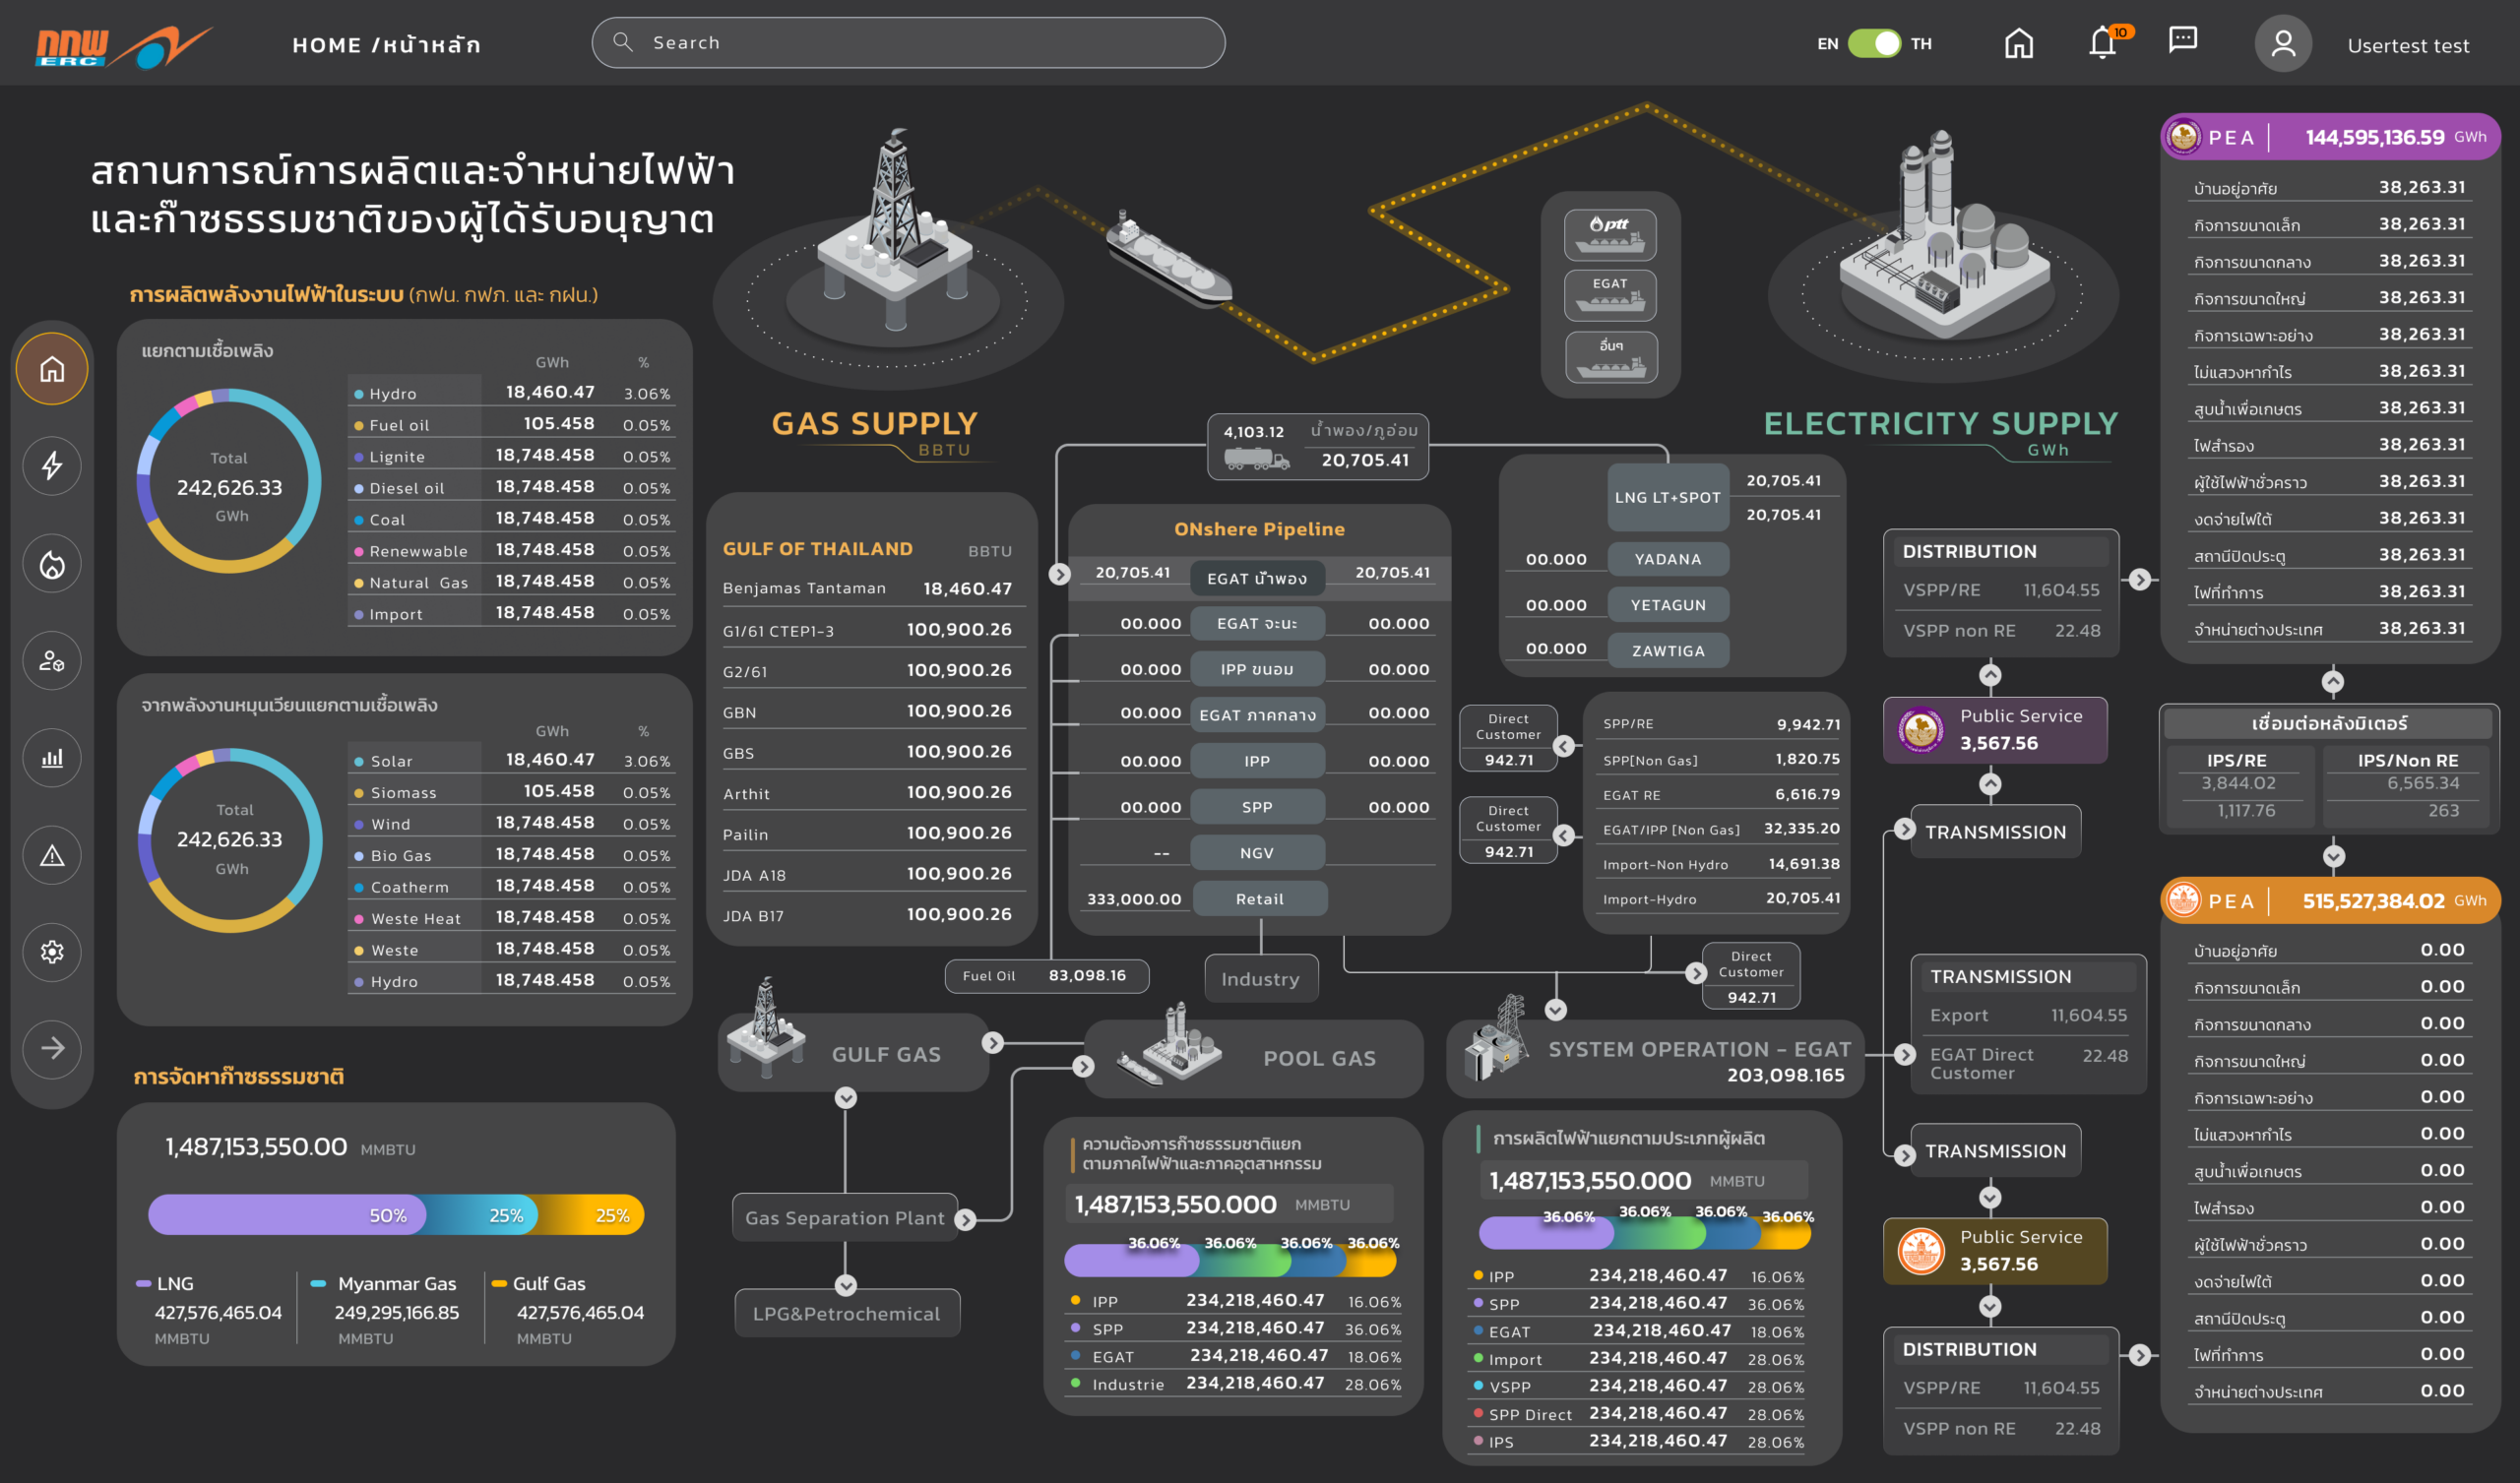Click the warning triangle alert icon

(x=52, y=855)
